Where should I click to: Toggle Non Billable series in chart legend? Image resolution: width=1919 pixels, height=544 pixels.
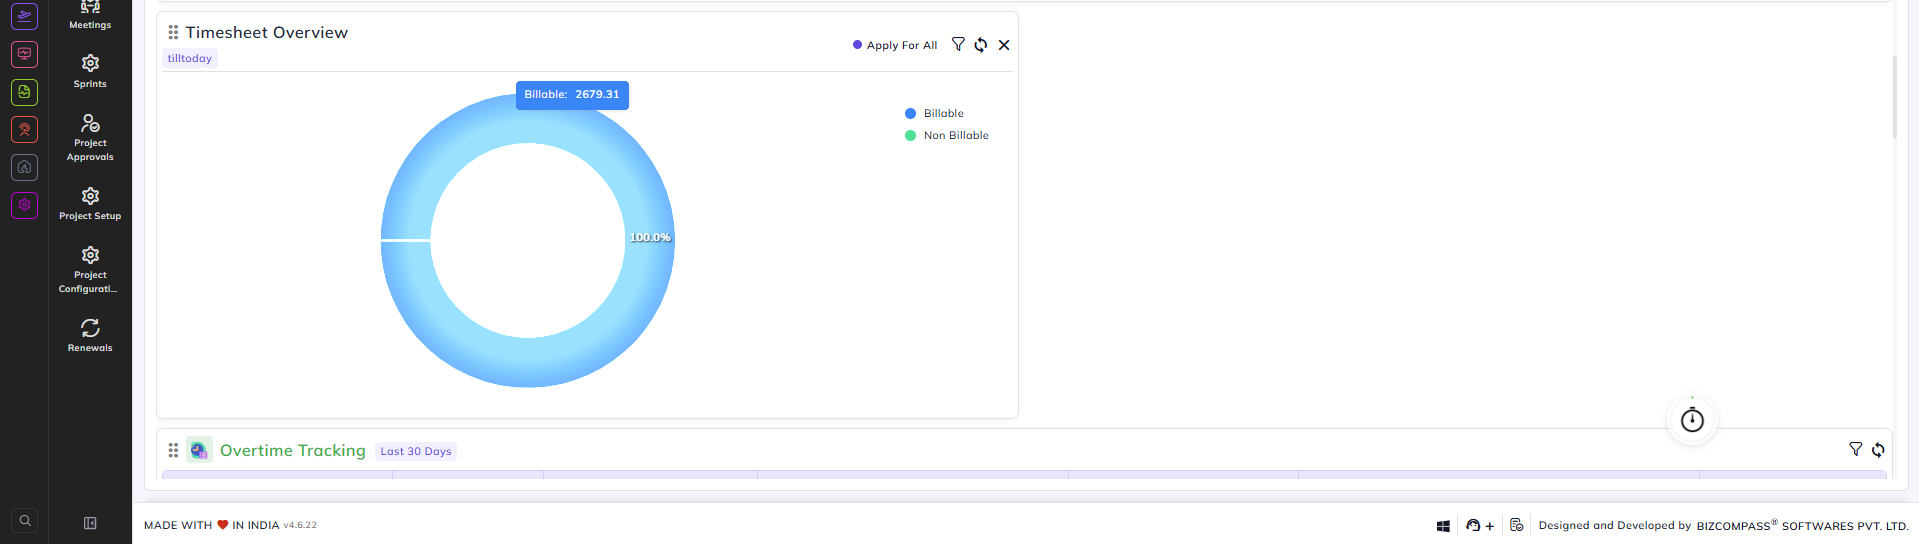946,135
